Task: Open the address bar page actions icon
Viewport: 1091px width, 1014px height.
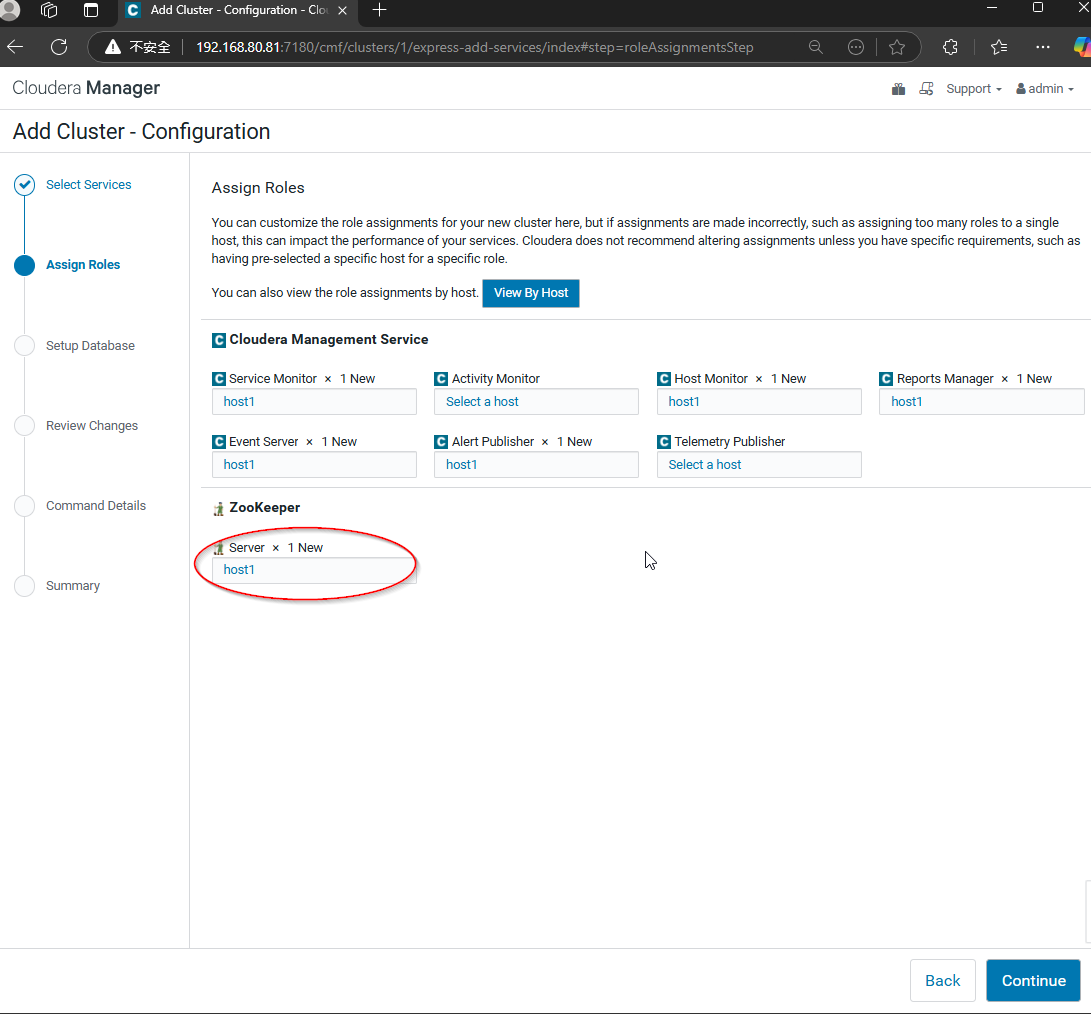Action: point(856,47)
